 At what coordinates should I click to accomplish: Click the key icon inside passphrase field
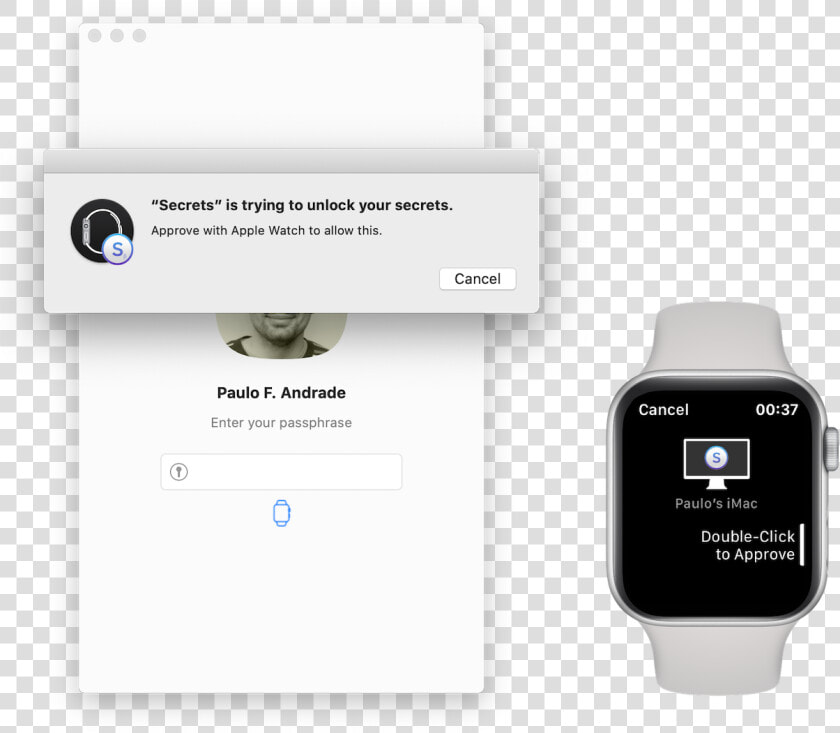coord(179,472)
